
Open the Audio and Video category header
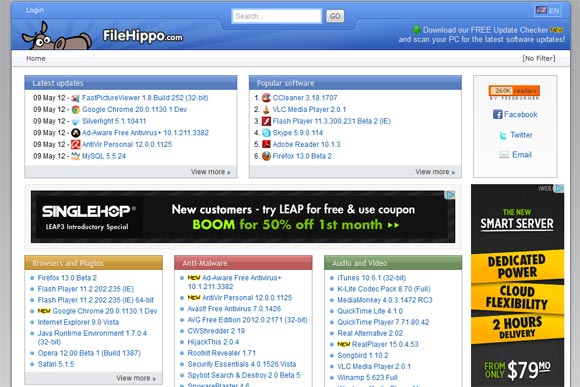click(393, 263)
